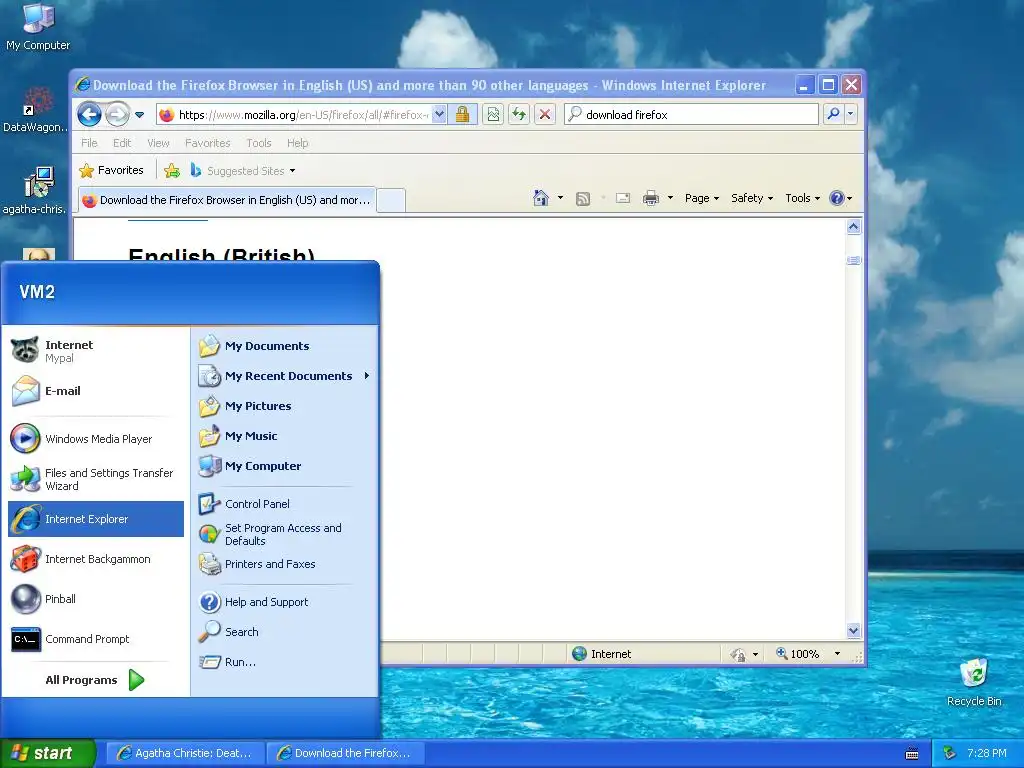1024x768 pixels.
Task: Click the on-screen keyboard tray icon
Action: point(912,754)
